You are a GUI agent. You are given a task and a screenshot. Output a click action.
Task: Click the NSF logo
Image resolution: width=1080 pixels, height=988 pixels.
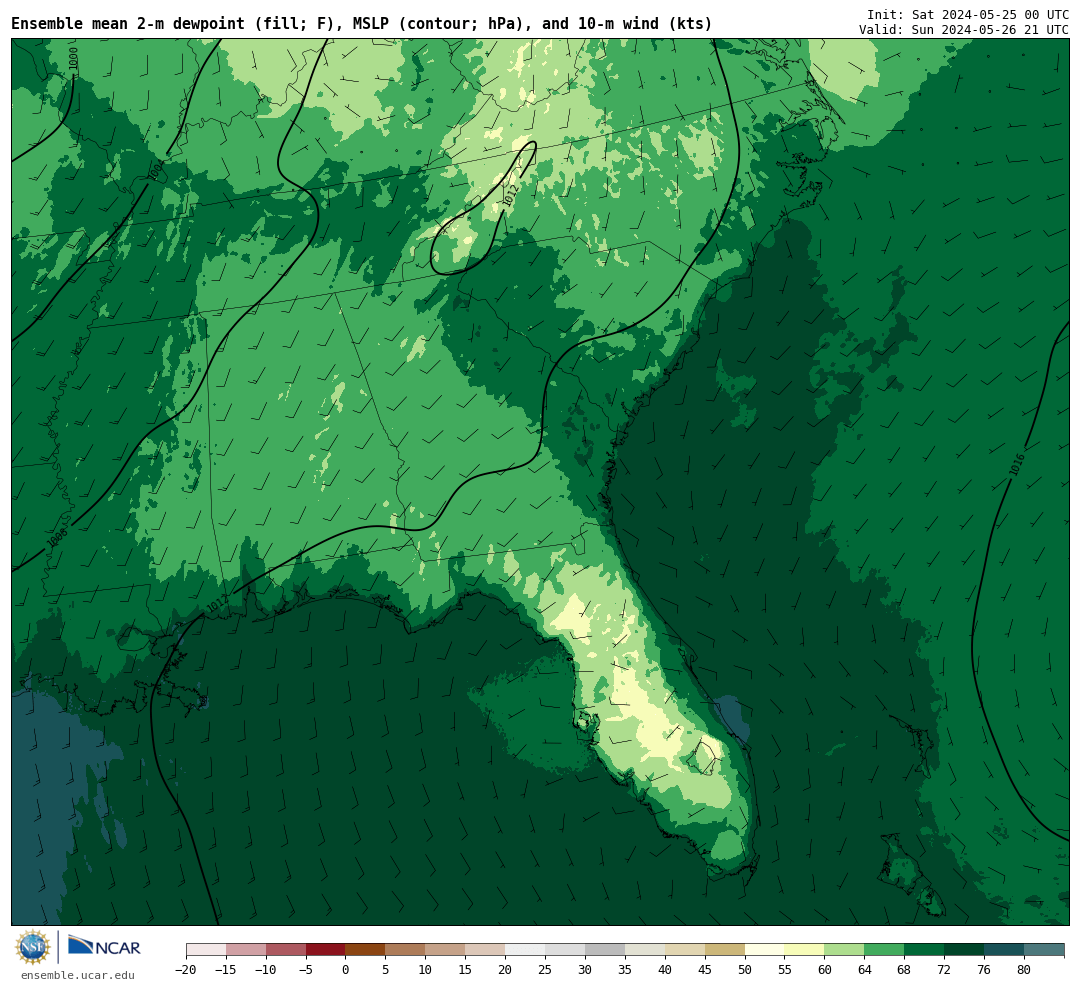[33, 947]
